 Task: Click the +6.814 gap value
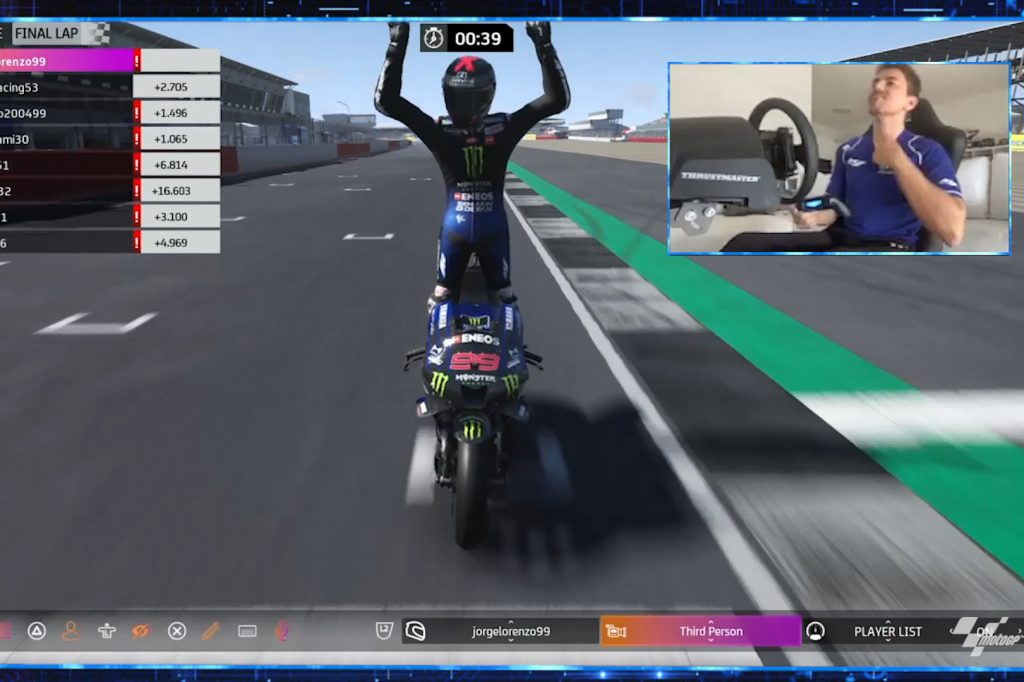[x=170, y=165]
